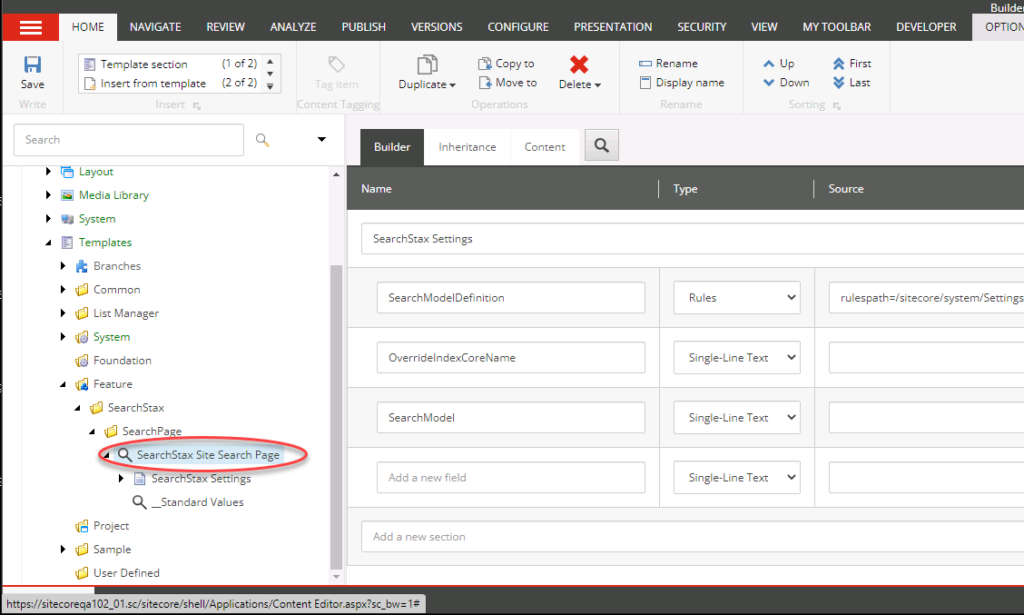Viewport: 1024px width, 615px height.
Task: Click the Rename icon
Action: (645, 63)
